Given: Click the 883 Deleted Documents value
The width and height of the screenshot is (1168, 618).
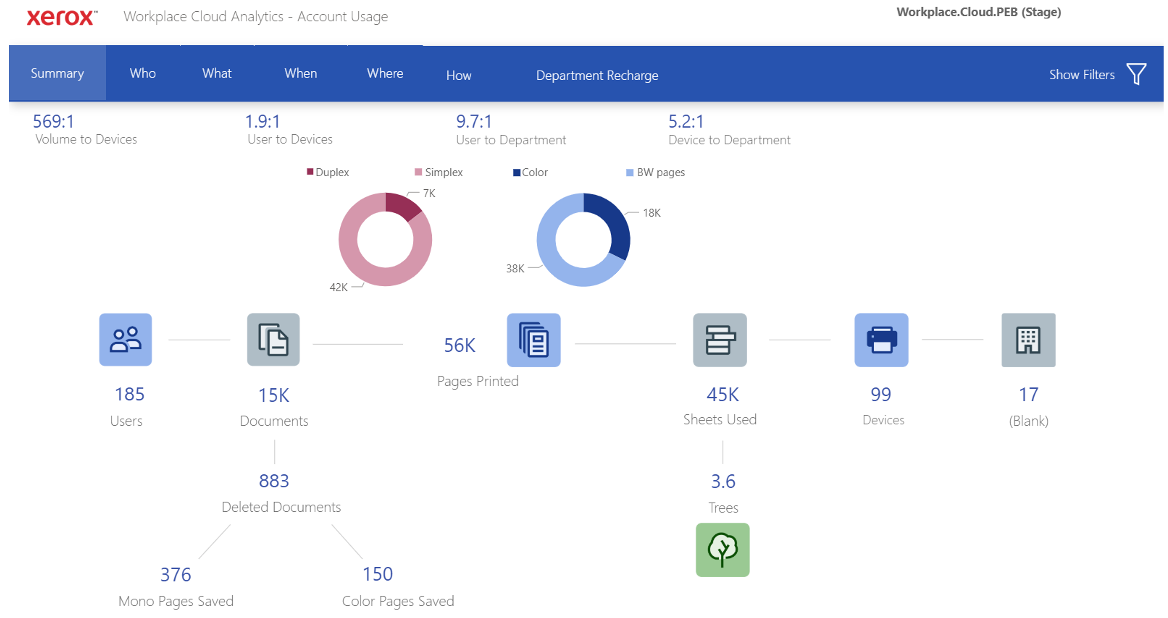Looking at the screenshot, I should click(x=274, y=481).
